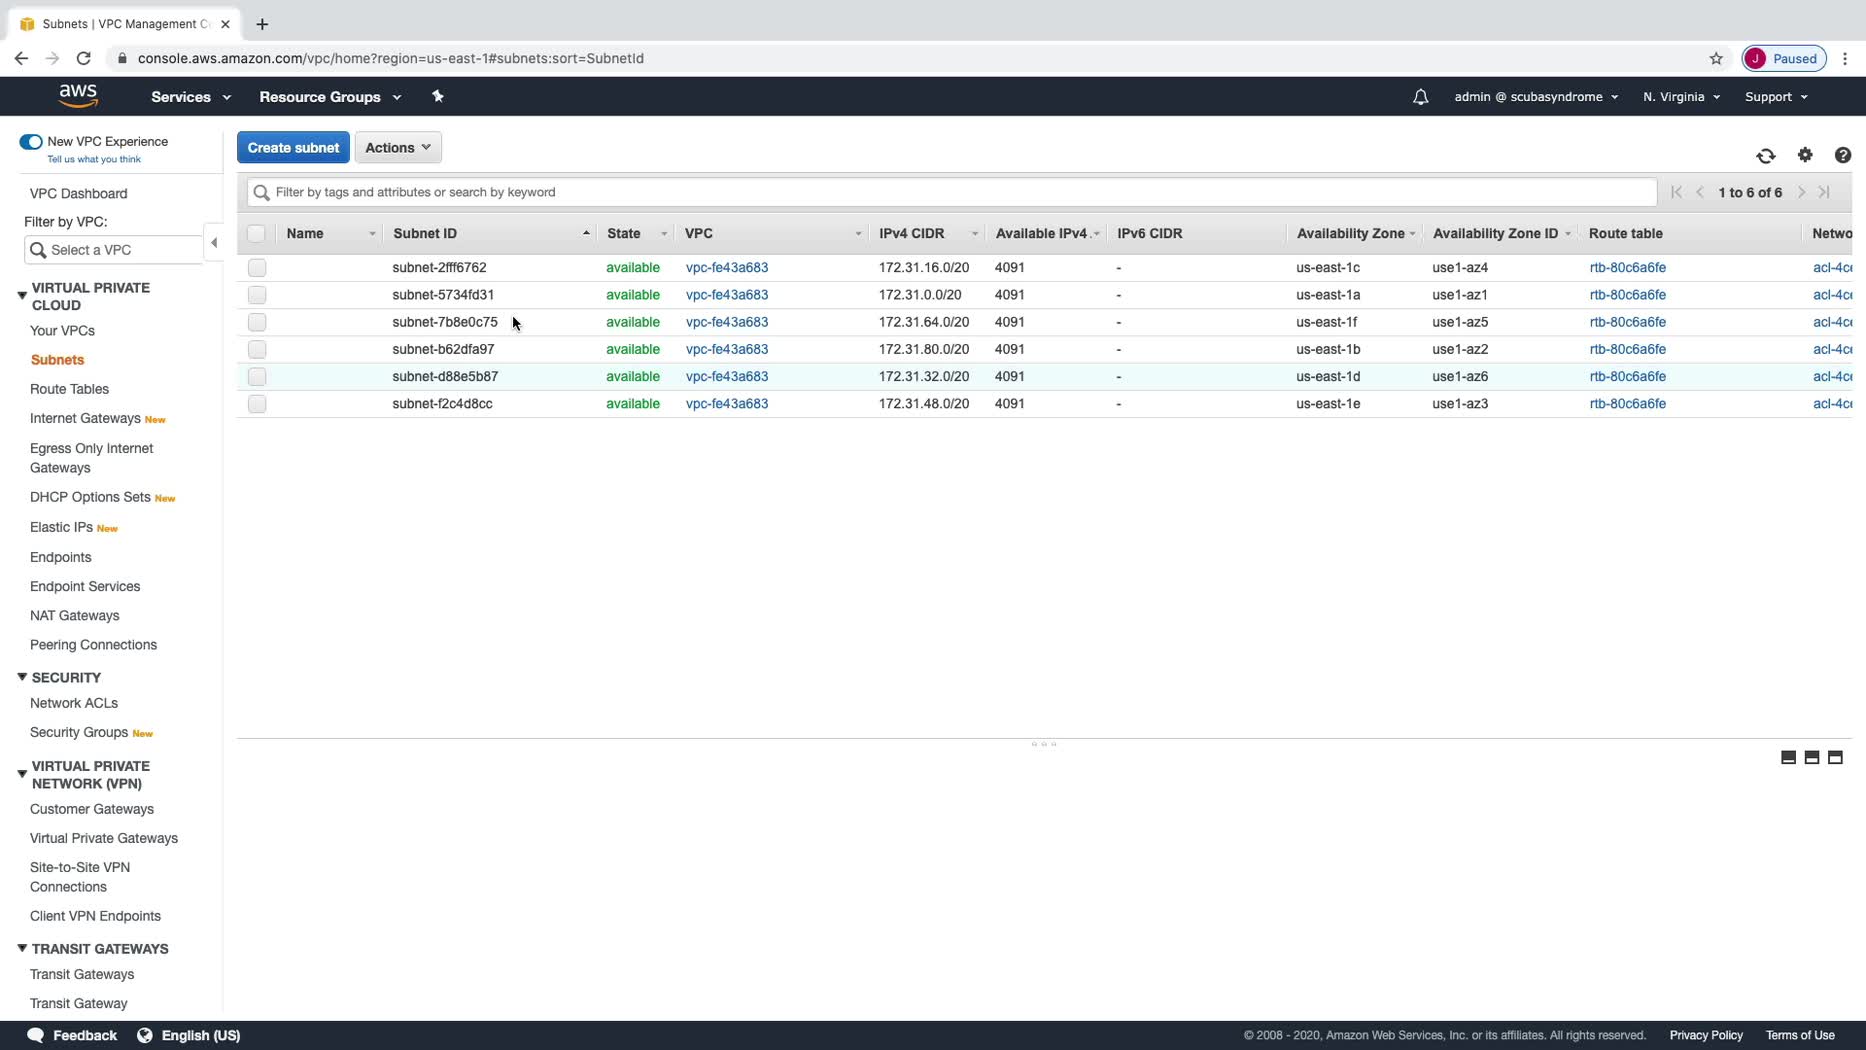Open route table link for subnet-5734fd31
The image size is (1866, 1050).
tap(1628, 295)
